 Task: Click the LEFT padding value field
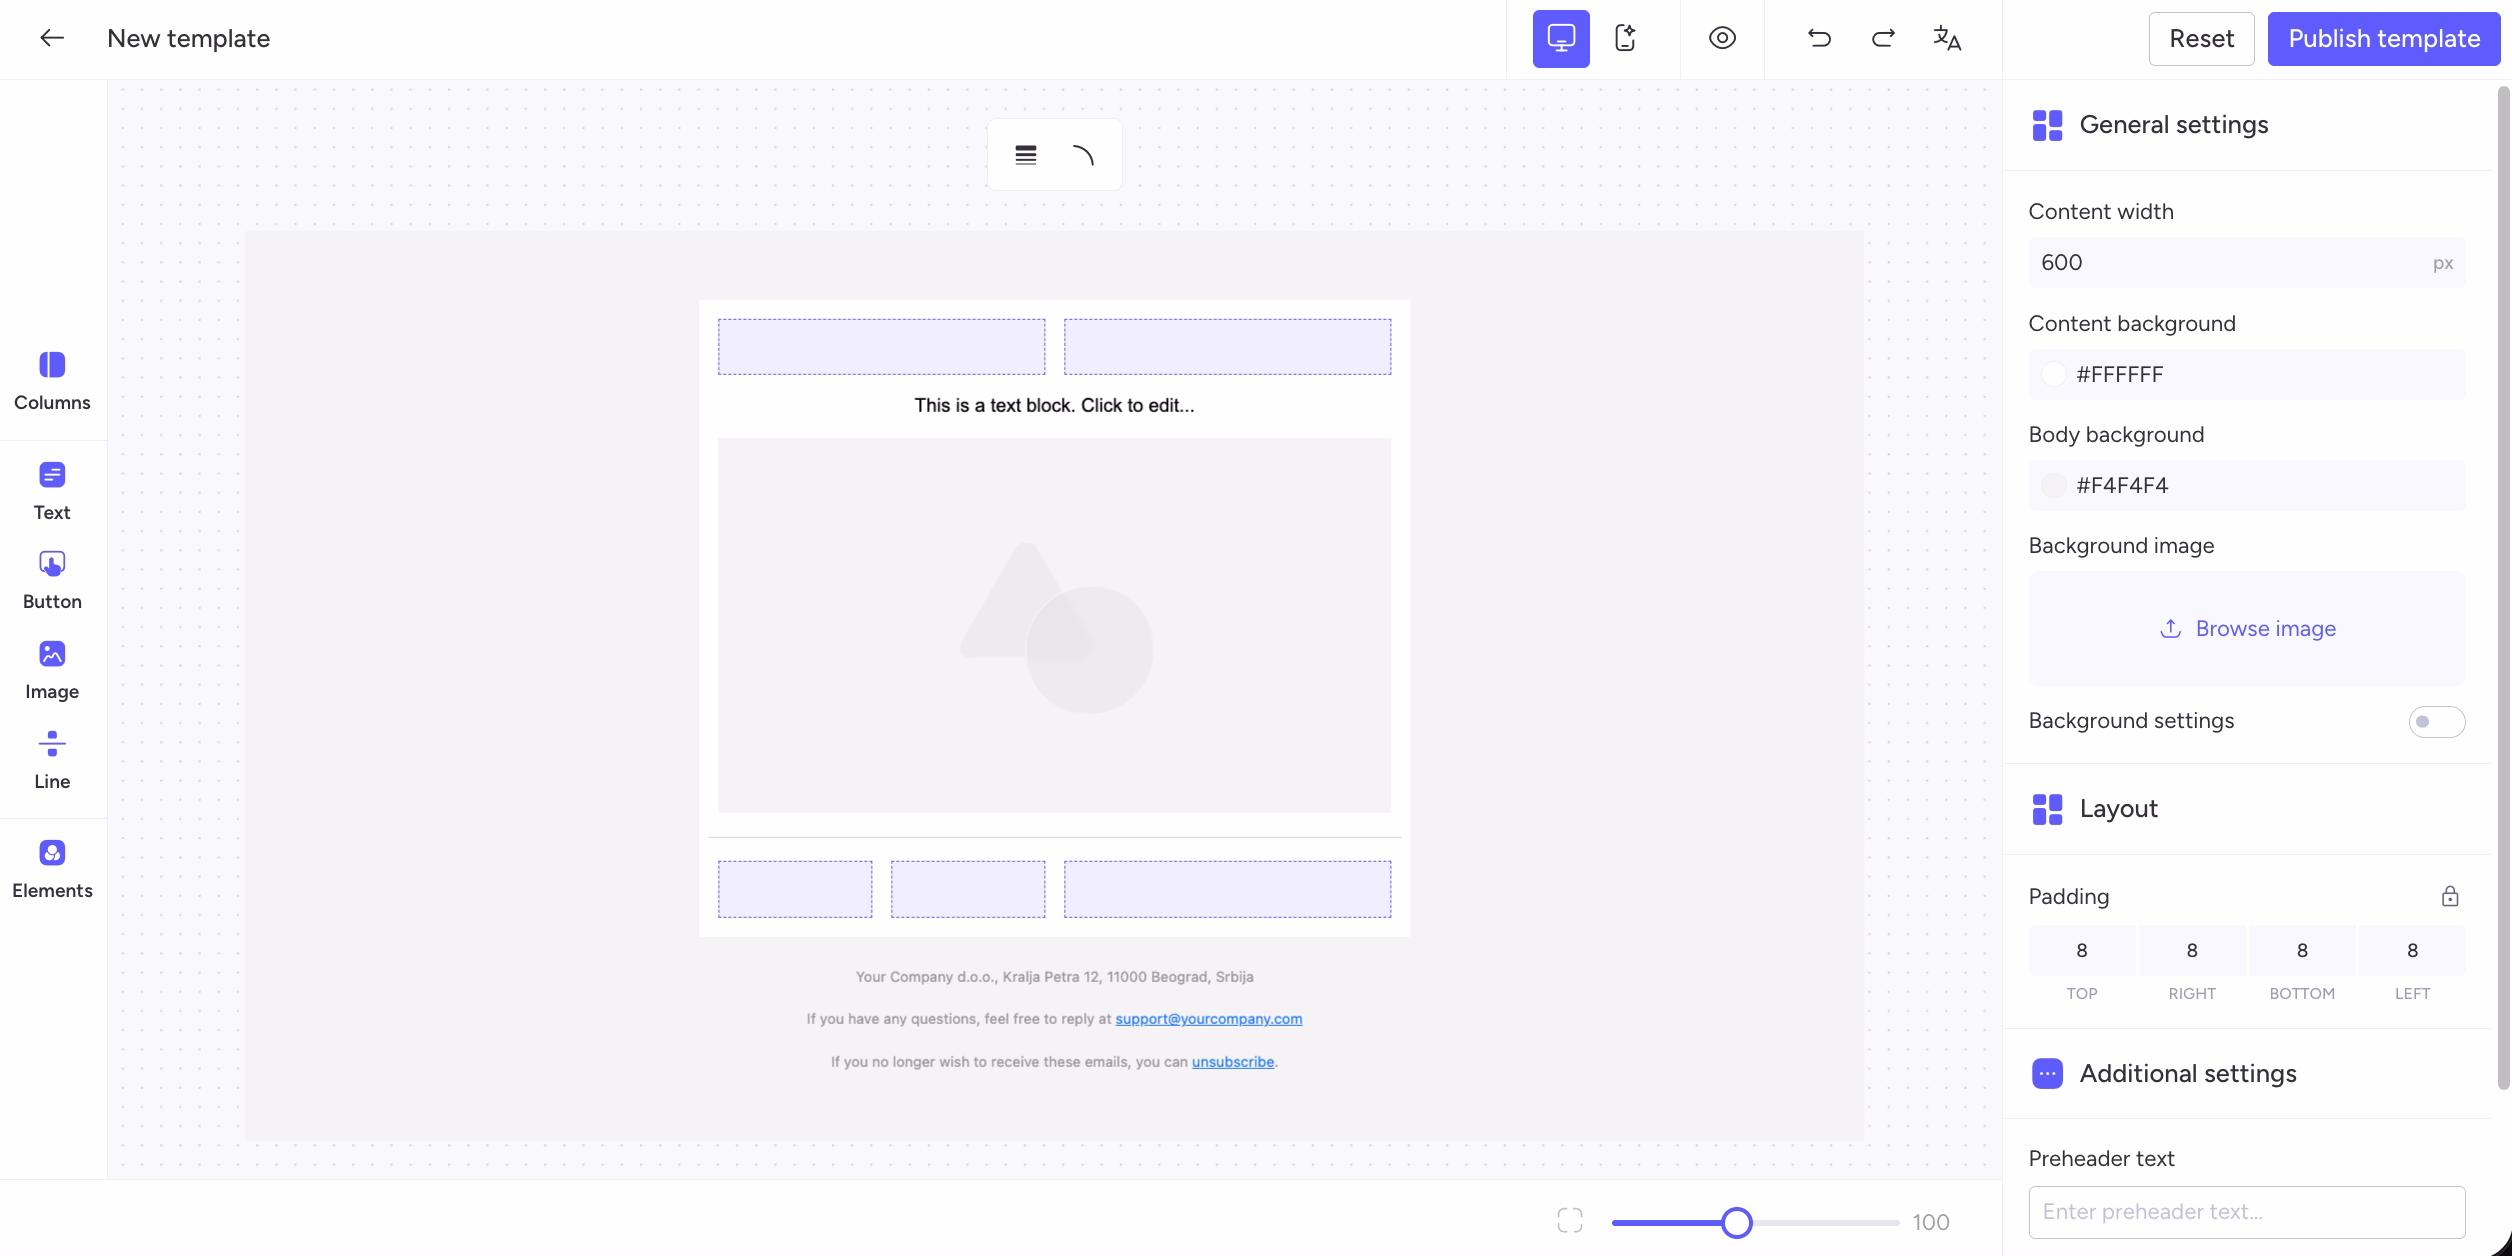[2412, 950]
